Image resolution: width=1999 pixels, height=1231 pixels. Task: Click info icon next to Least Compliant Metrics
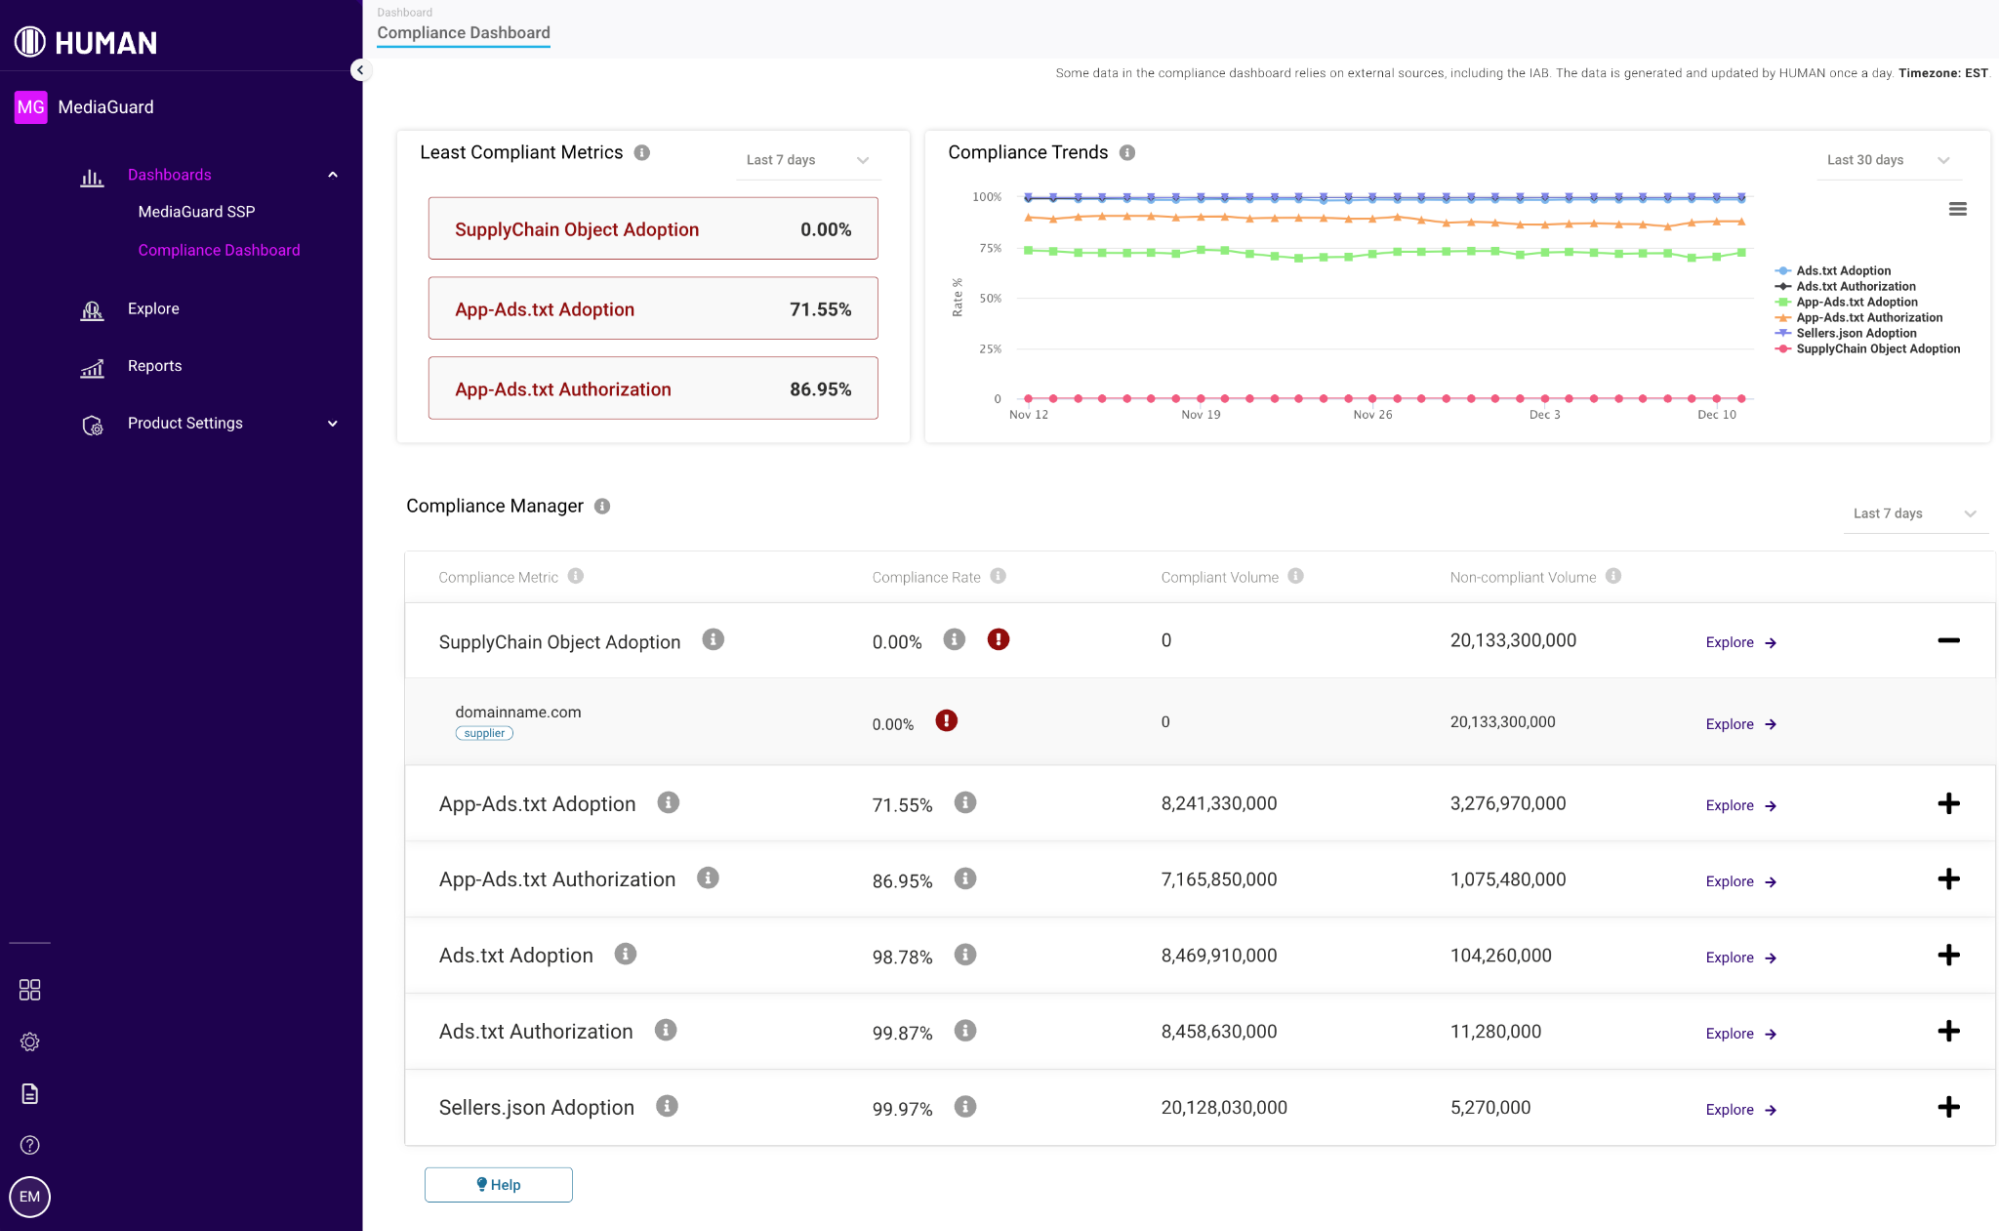point(642,153)
